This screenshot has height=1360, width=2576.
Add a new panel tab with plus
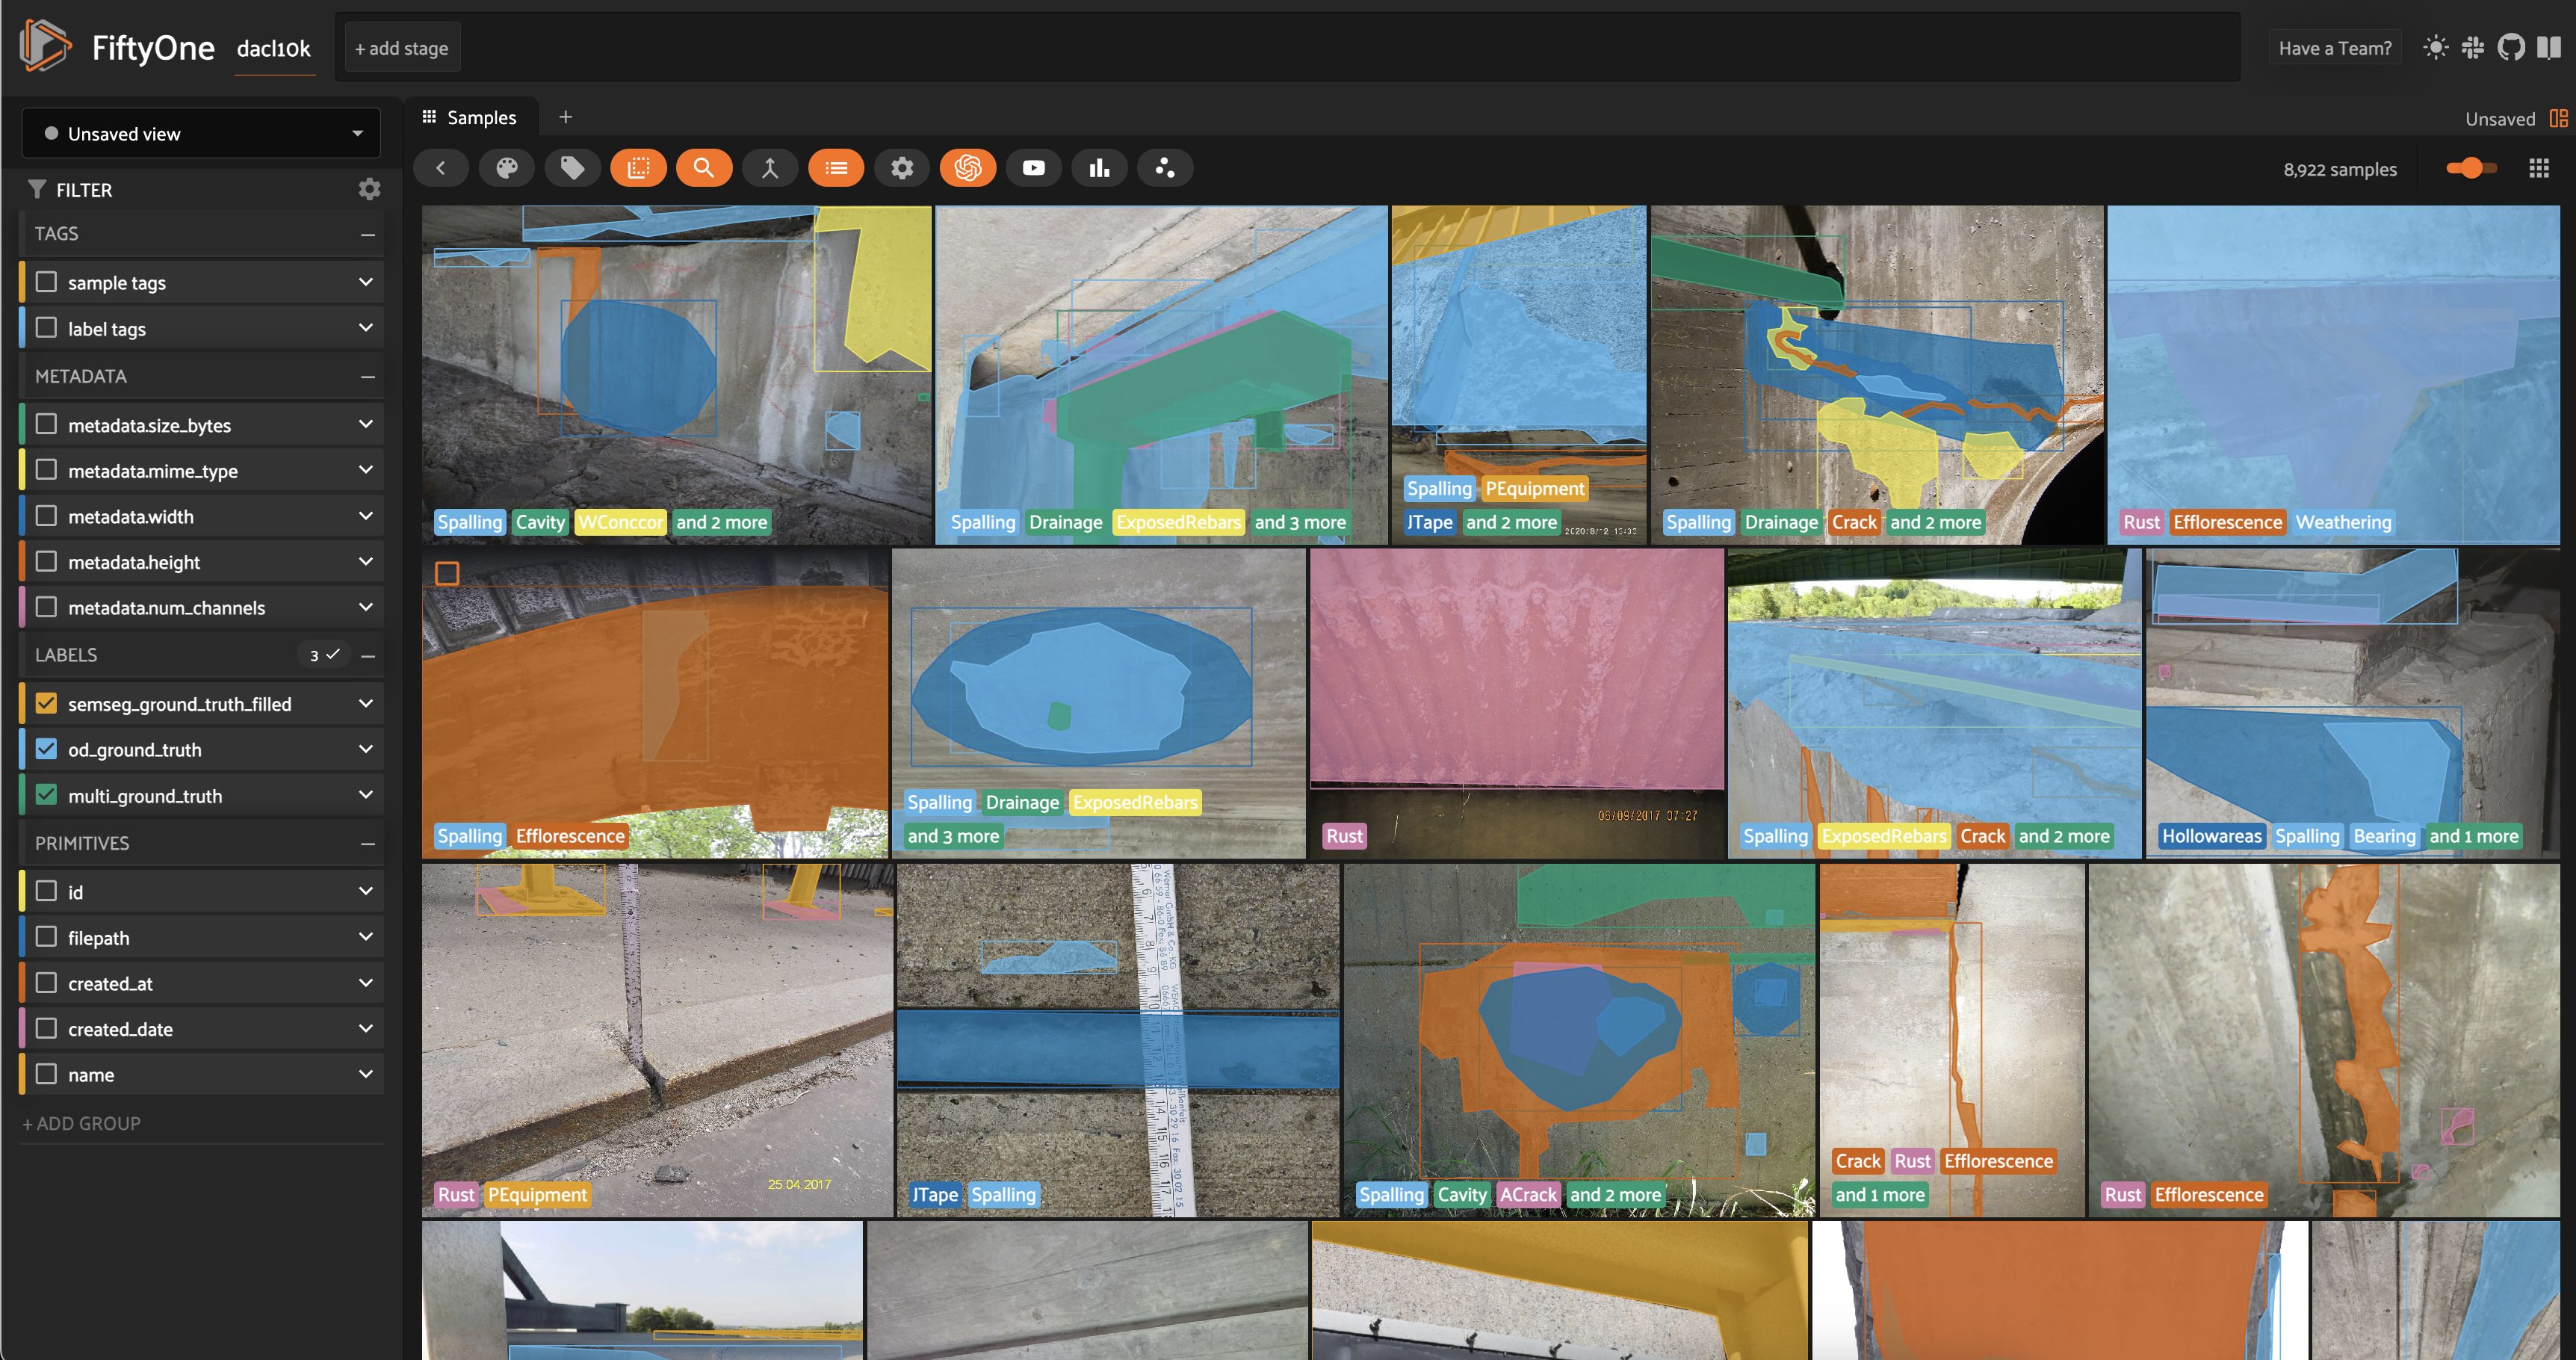565,117
